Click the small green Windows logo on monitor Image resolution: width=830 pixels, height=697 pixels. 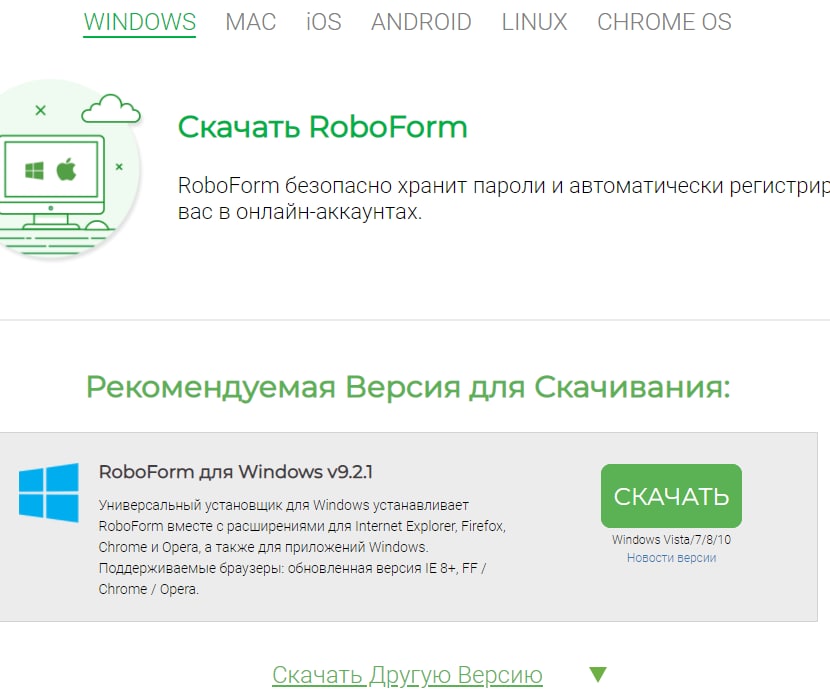point(34,170)
